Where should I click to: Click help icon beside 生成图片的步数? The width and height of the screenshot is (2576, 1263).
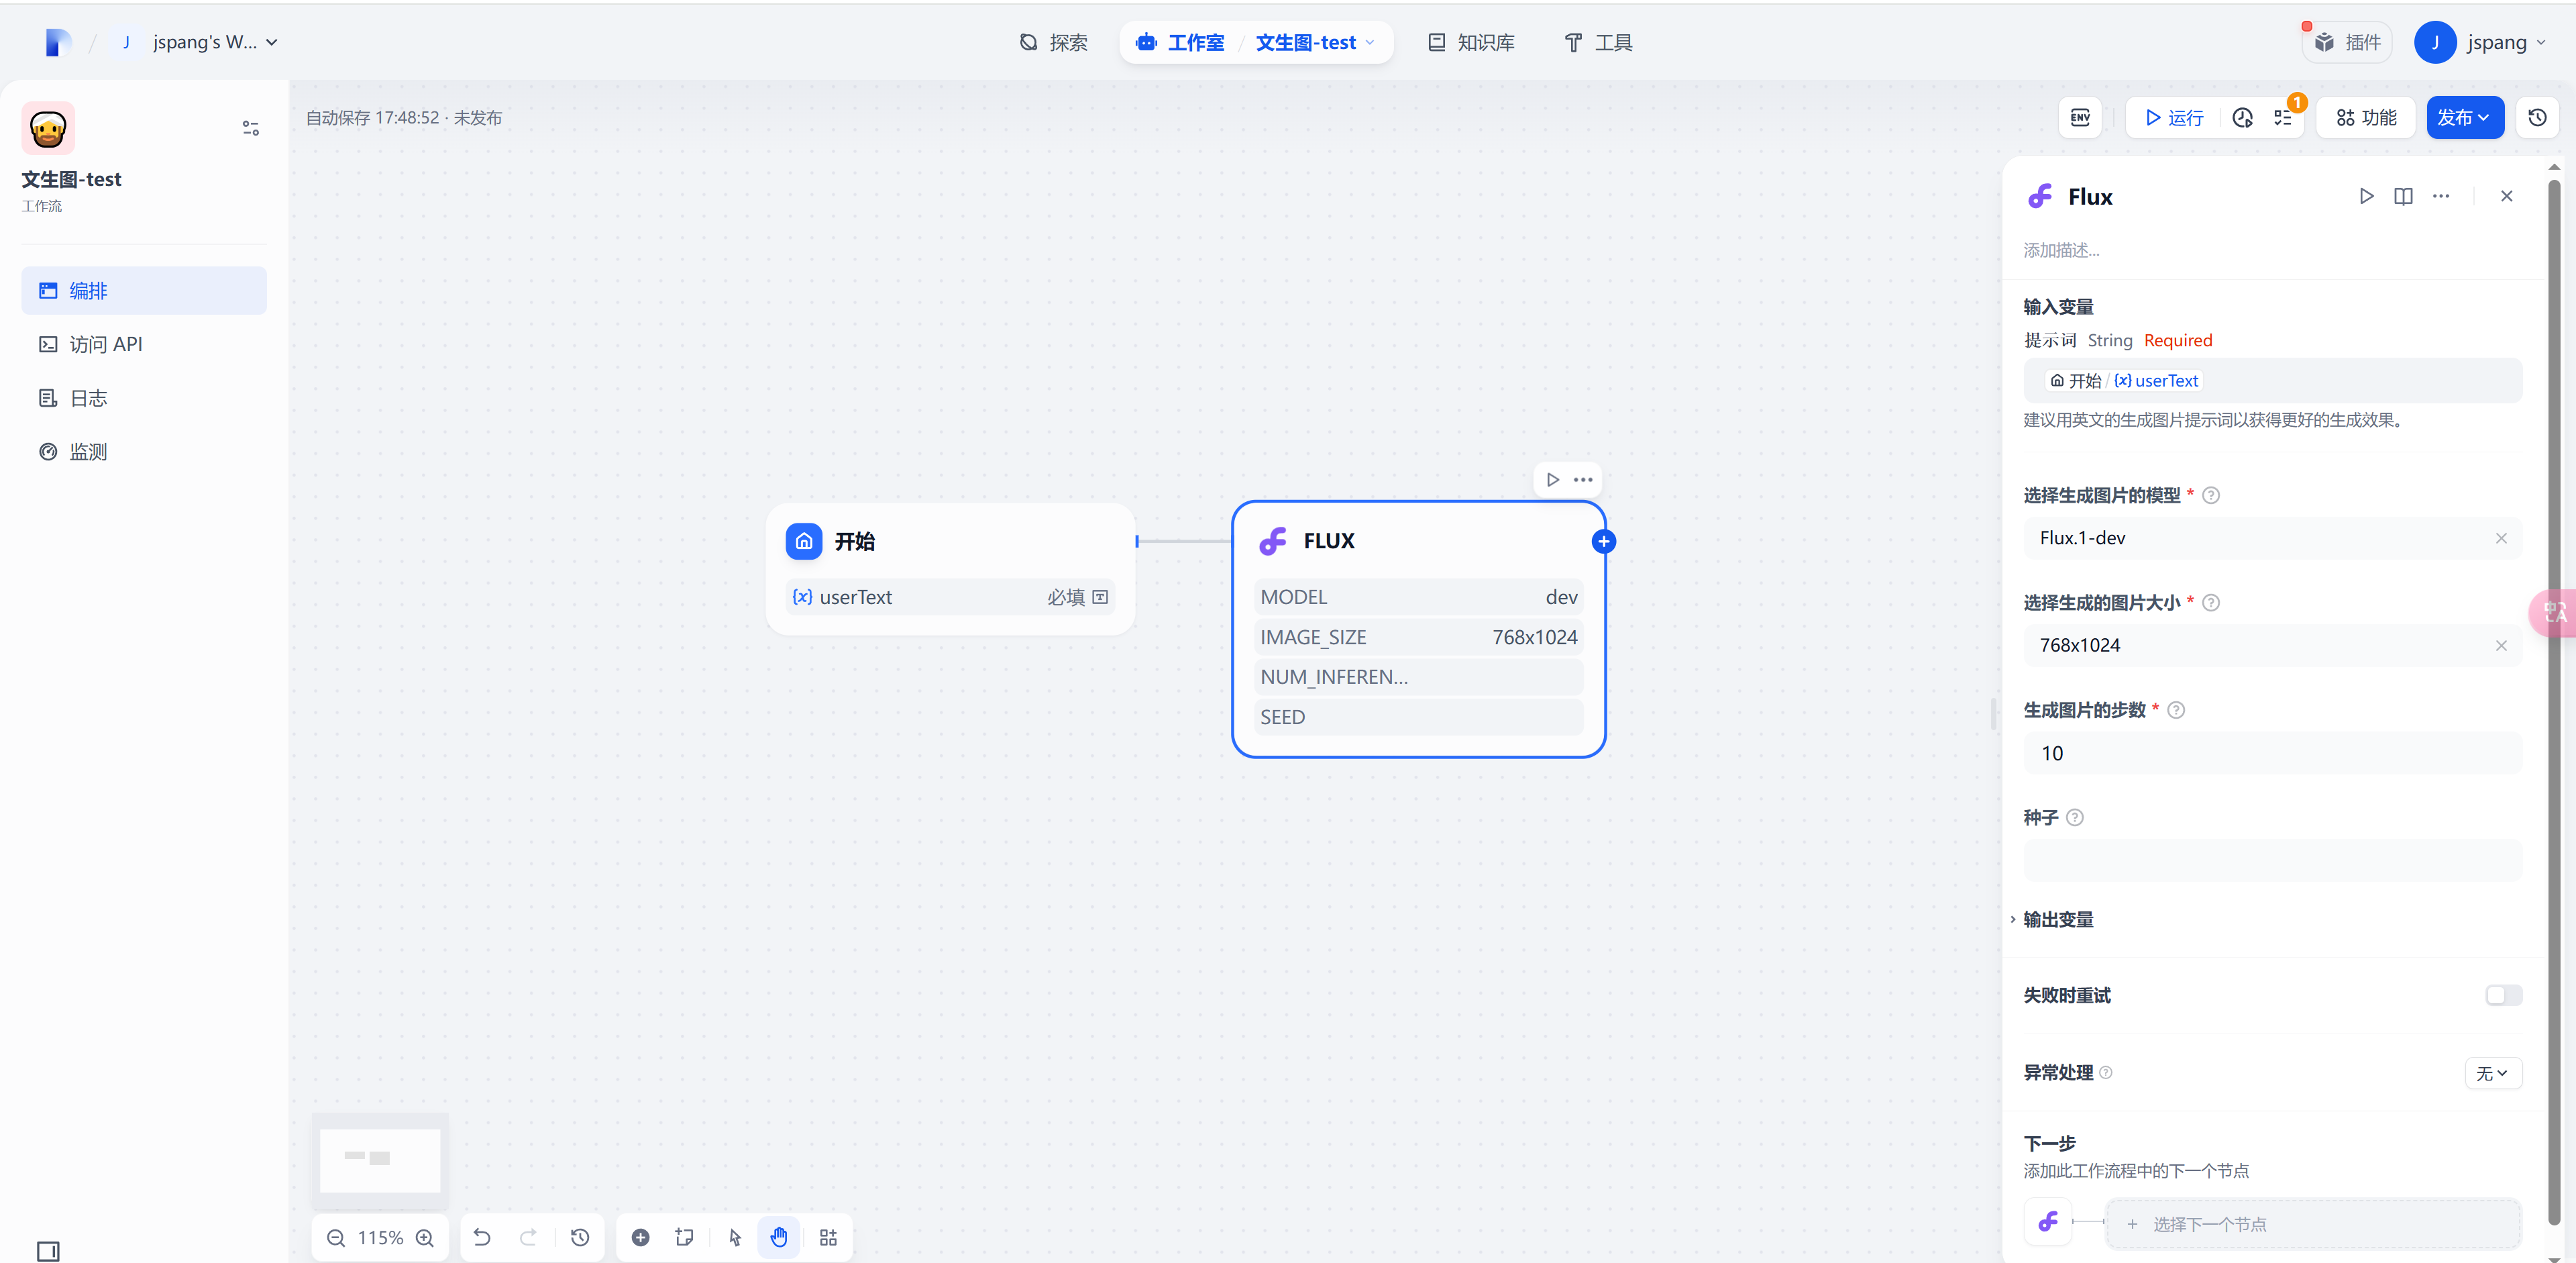2176,710
